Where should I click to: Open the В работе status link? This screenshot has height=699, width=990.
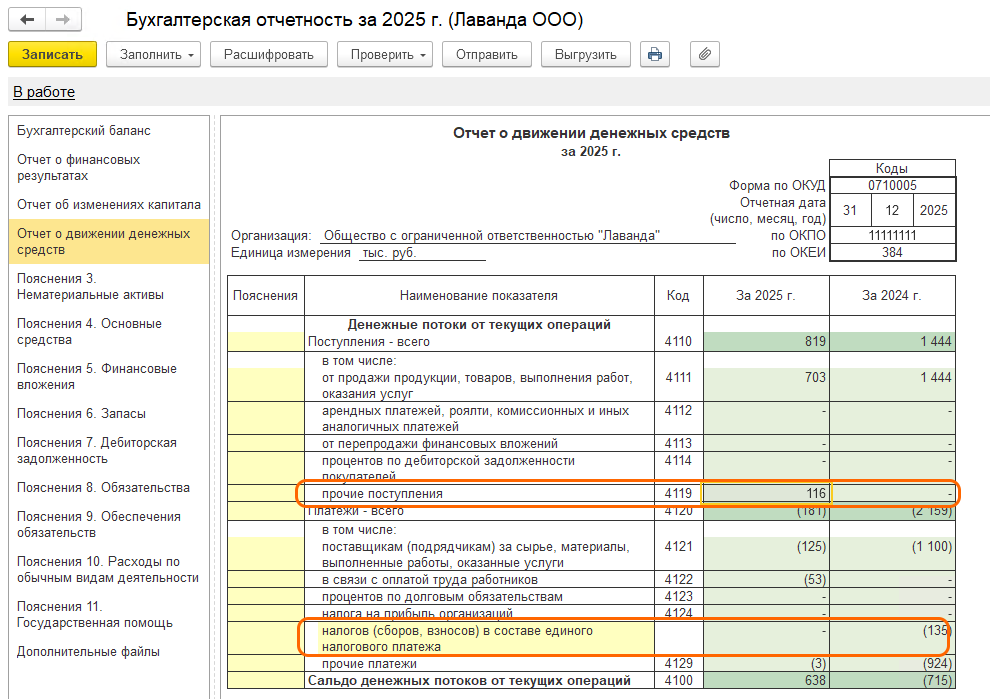[43, 92]
